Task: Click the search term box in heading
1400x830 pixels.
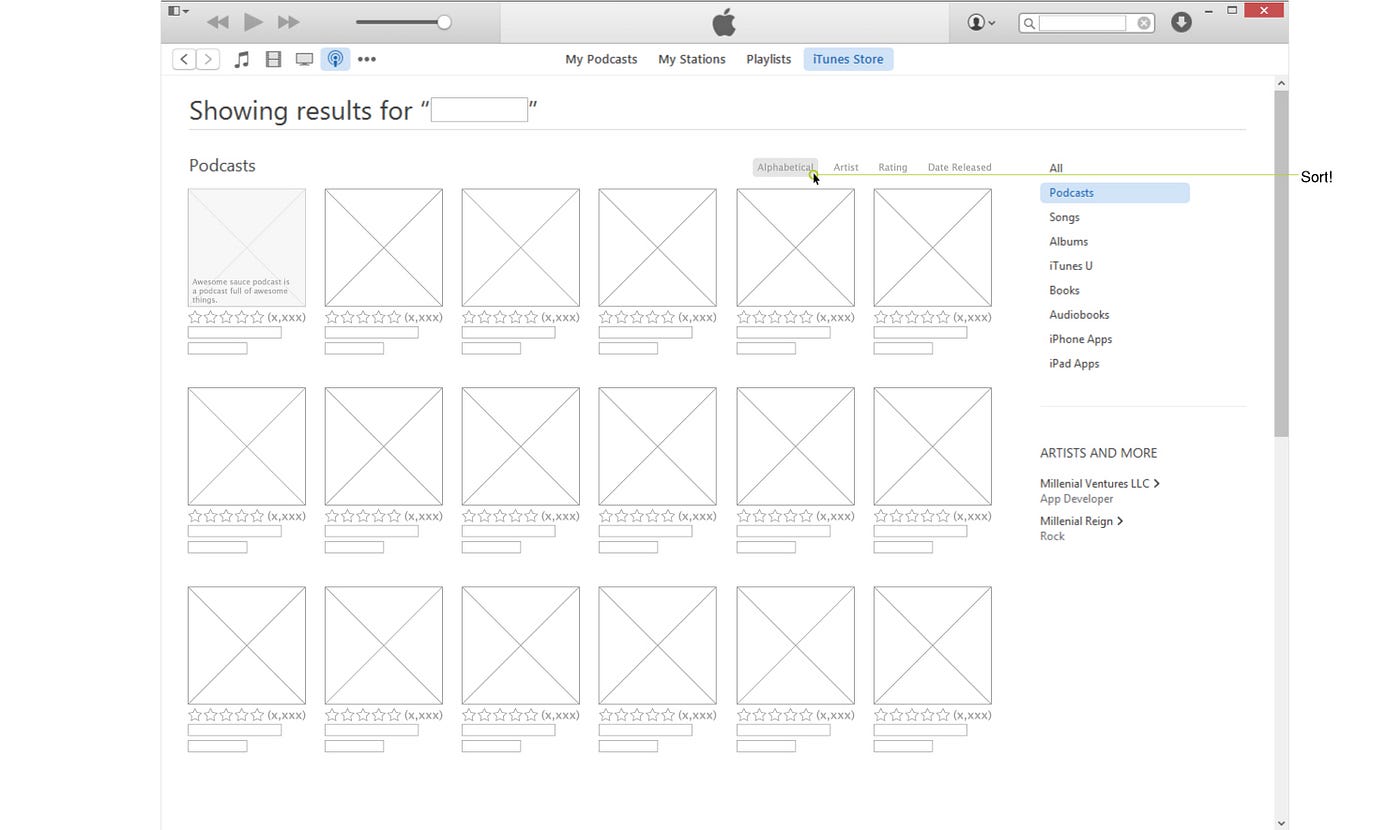Action: (479, 110)
